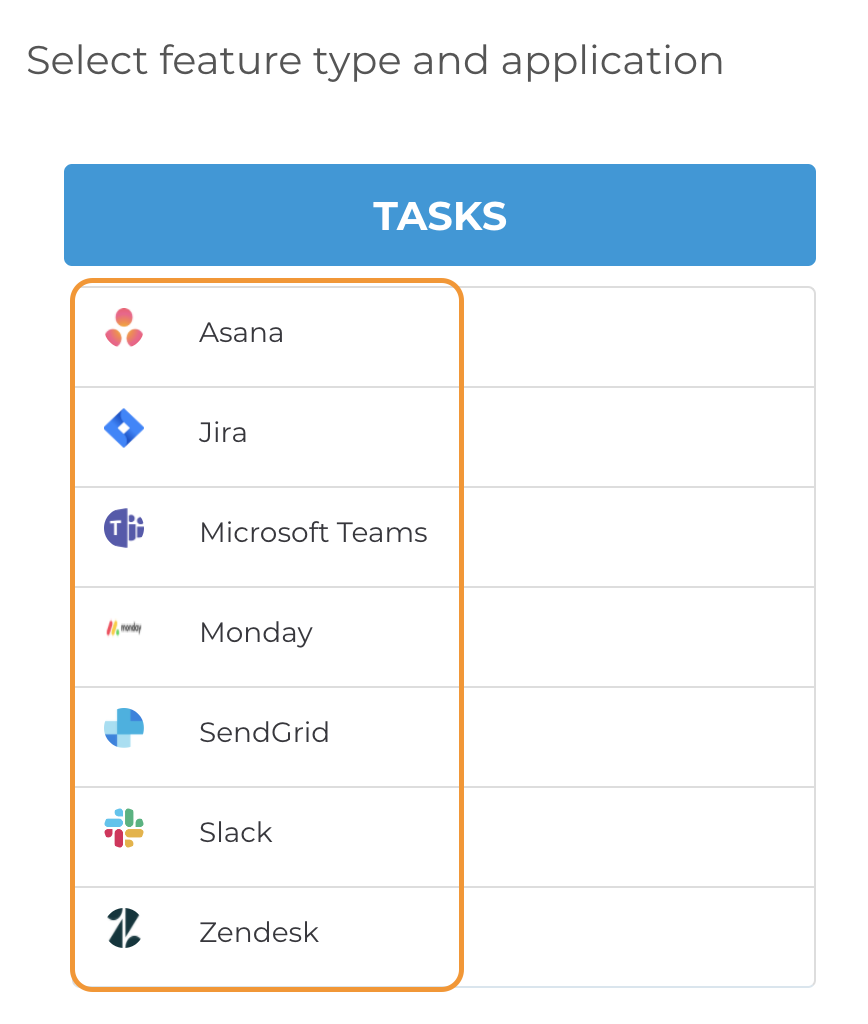Select the Asana text label

[241, 332]
